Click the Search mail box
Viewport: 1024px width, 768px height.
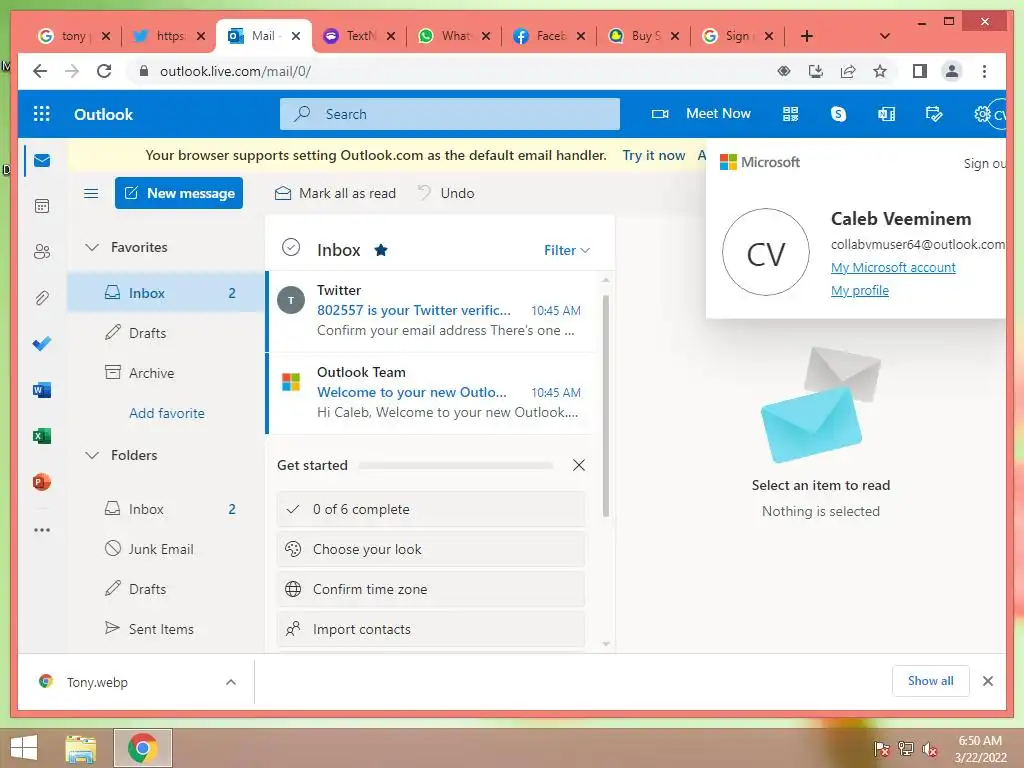[x=449, y=114]
